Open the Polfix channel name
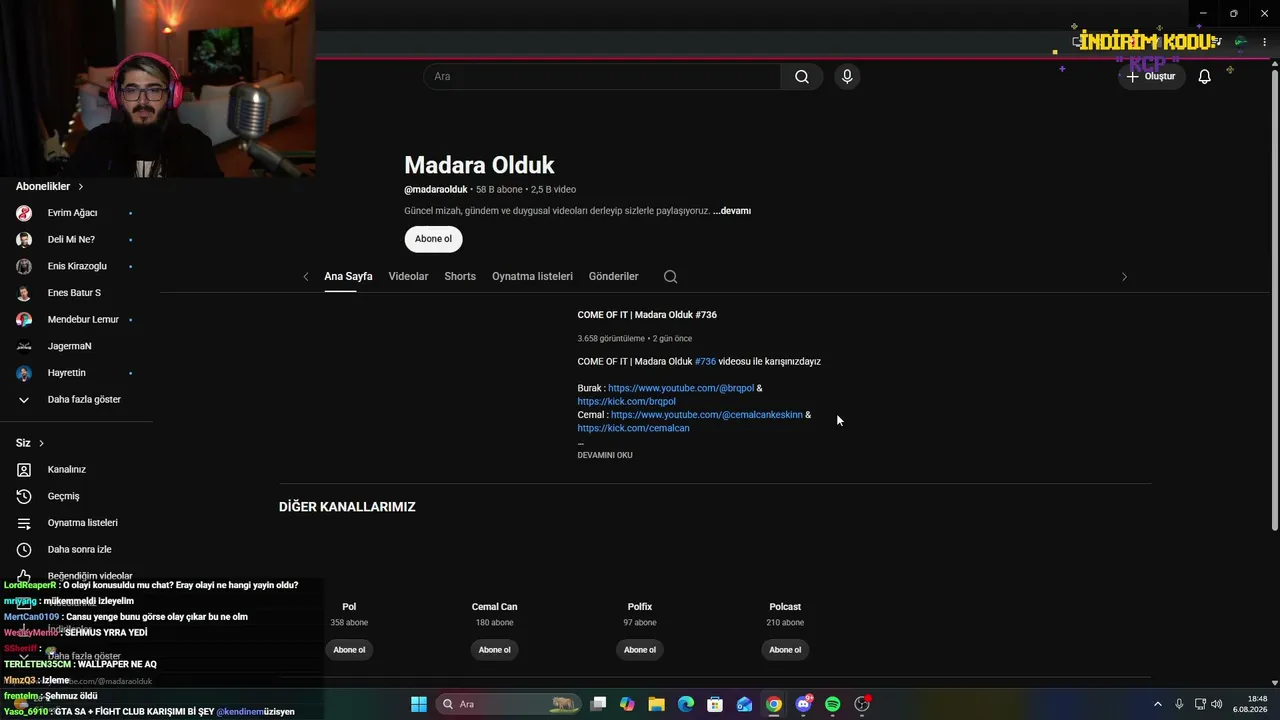Viewport: 1280px width, 720px height. coord(640,607)
